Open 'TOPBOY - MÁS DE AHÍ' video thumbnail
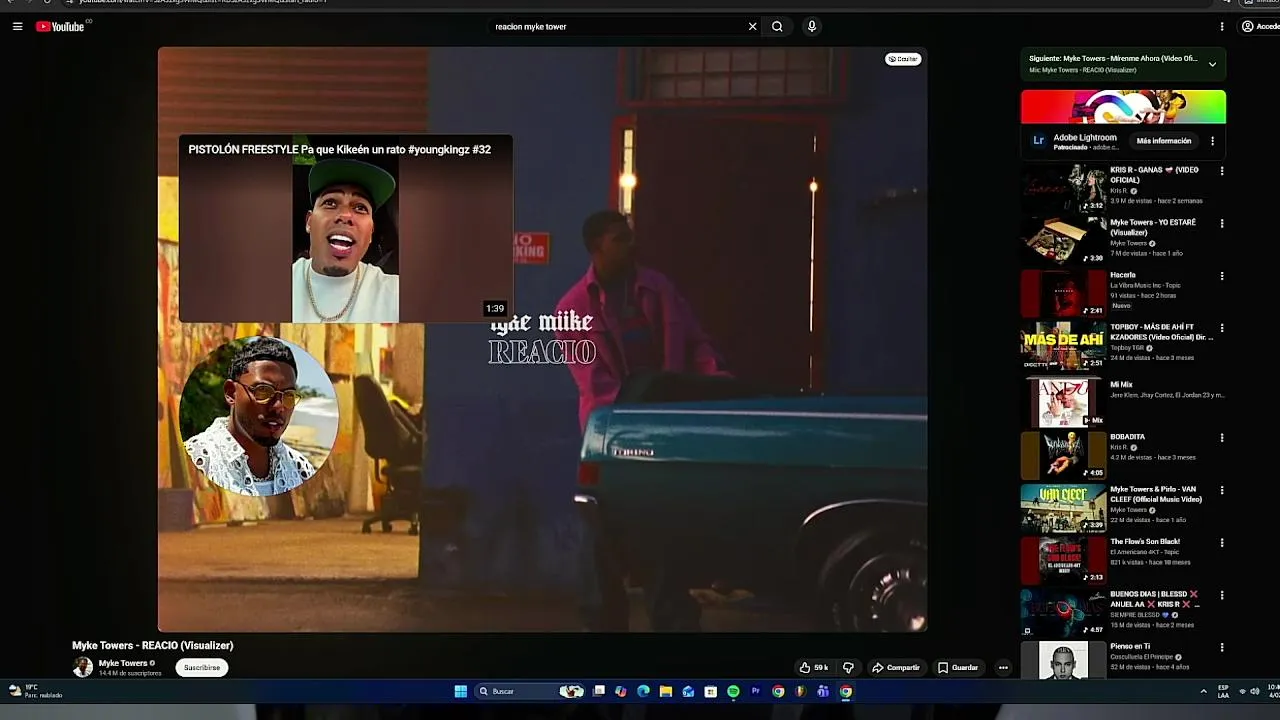The width and height of the screenshot is (1280, 720). pos(1063,346)
